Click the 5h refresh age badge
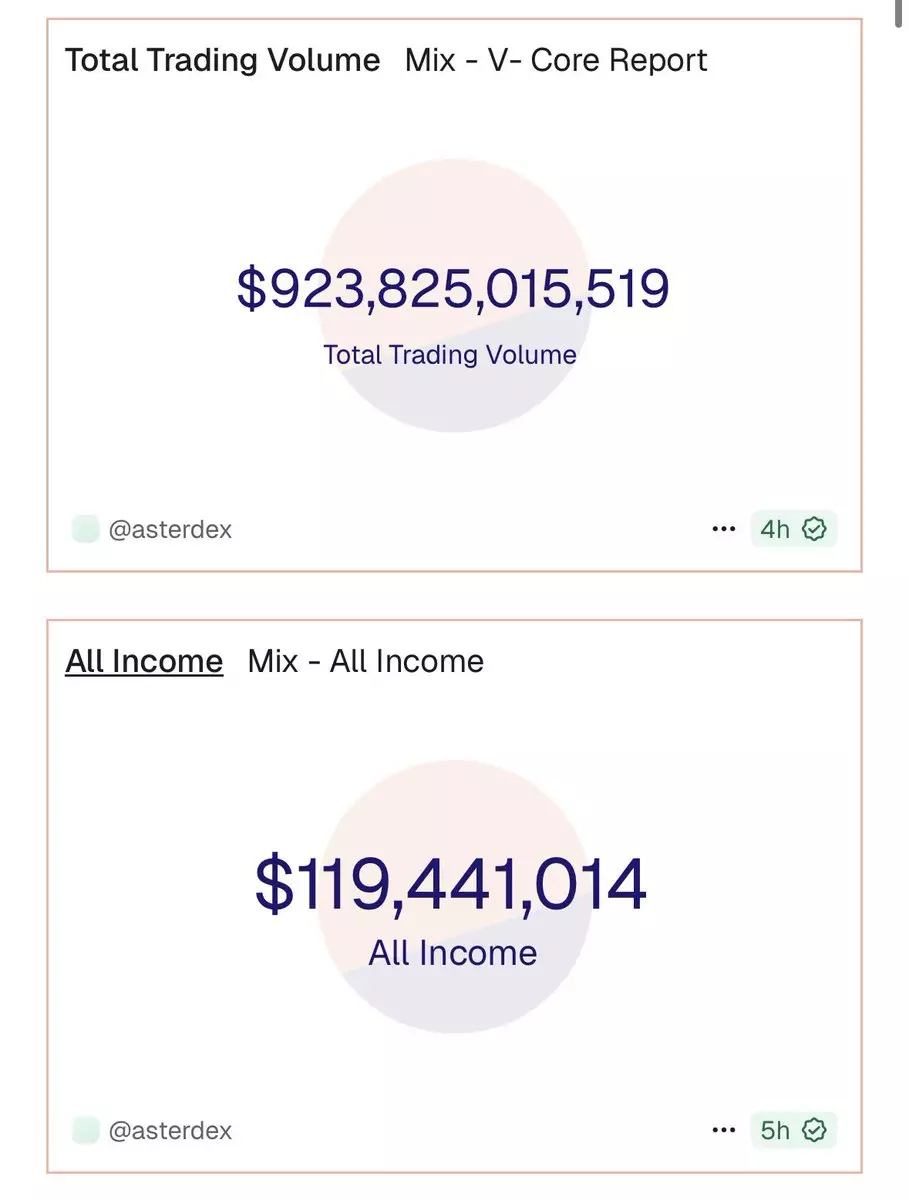 (775, 1131)
